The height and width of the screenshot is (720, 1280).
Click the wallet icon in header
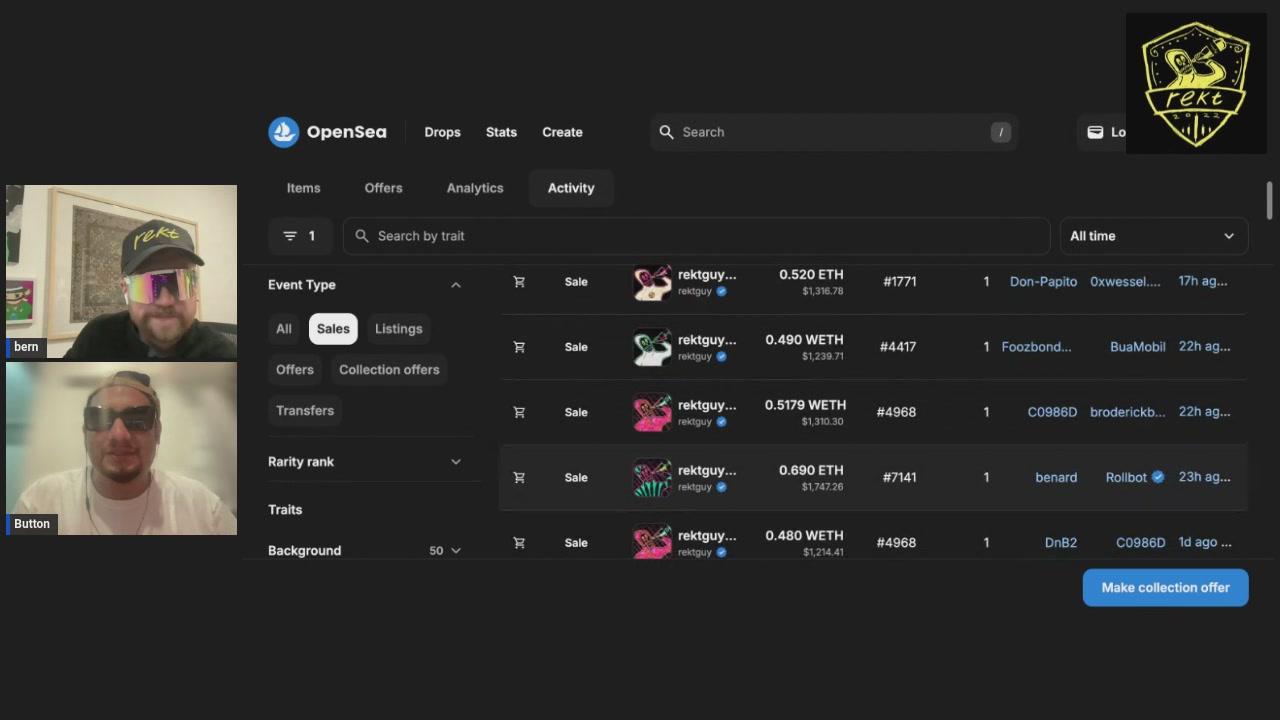(x=1095, y=132)
